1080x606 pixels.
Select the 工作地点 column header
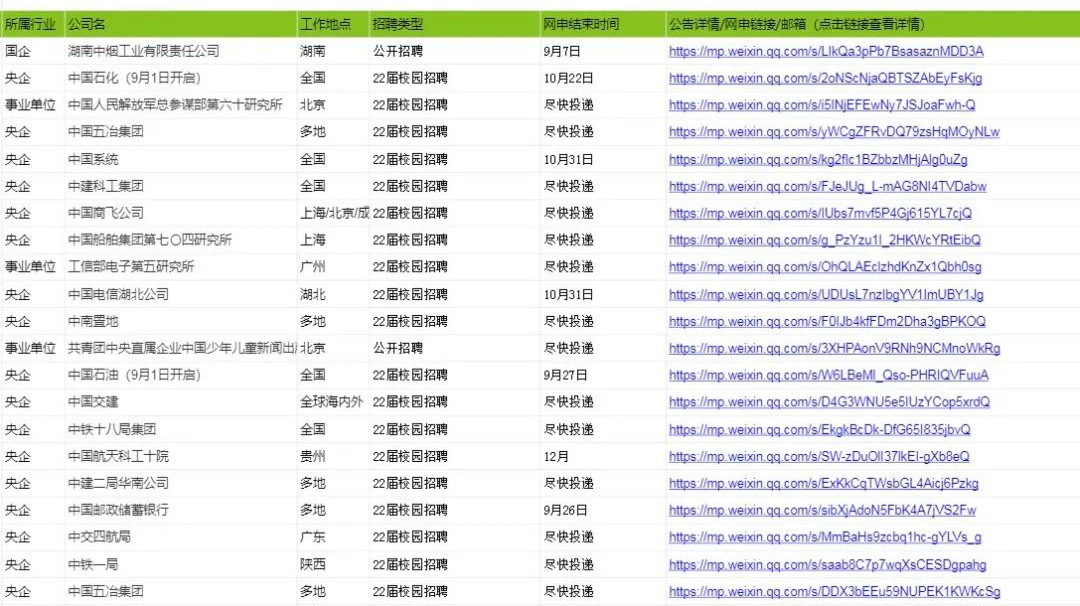click(333, 24)
